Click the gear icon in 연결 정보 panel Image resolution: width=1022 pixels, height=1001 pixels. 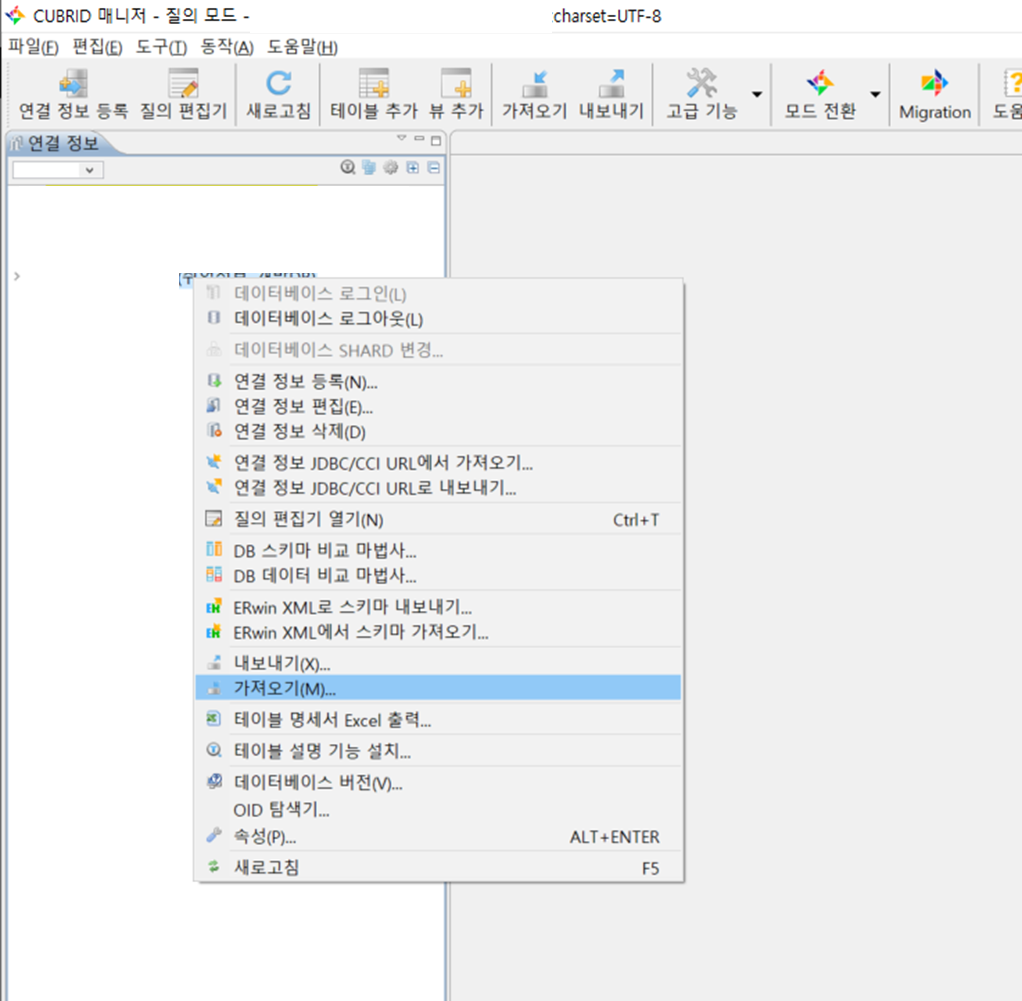coord(390,167)
